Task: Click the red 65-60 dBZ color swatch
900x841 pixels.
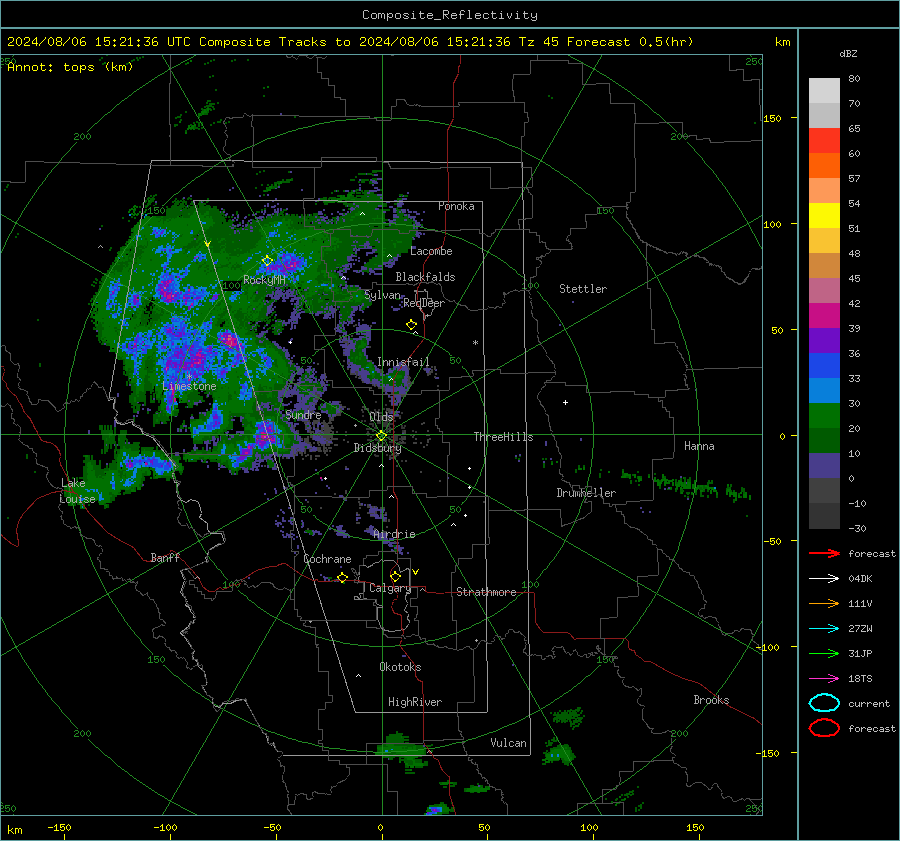Action: click(x=824, y=141)
